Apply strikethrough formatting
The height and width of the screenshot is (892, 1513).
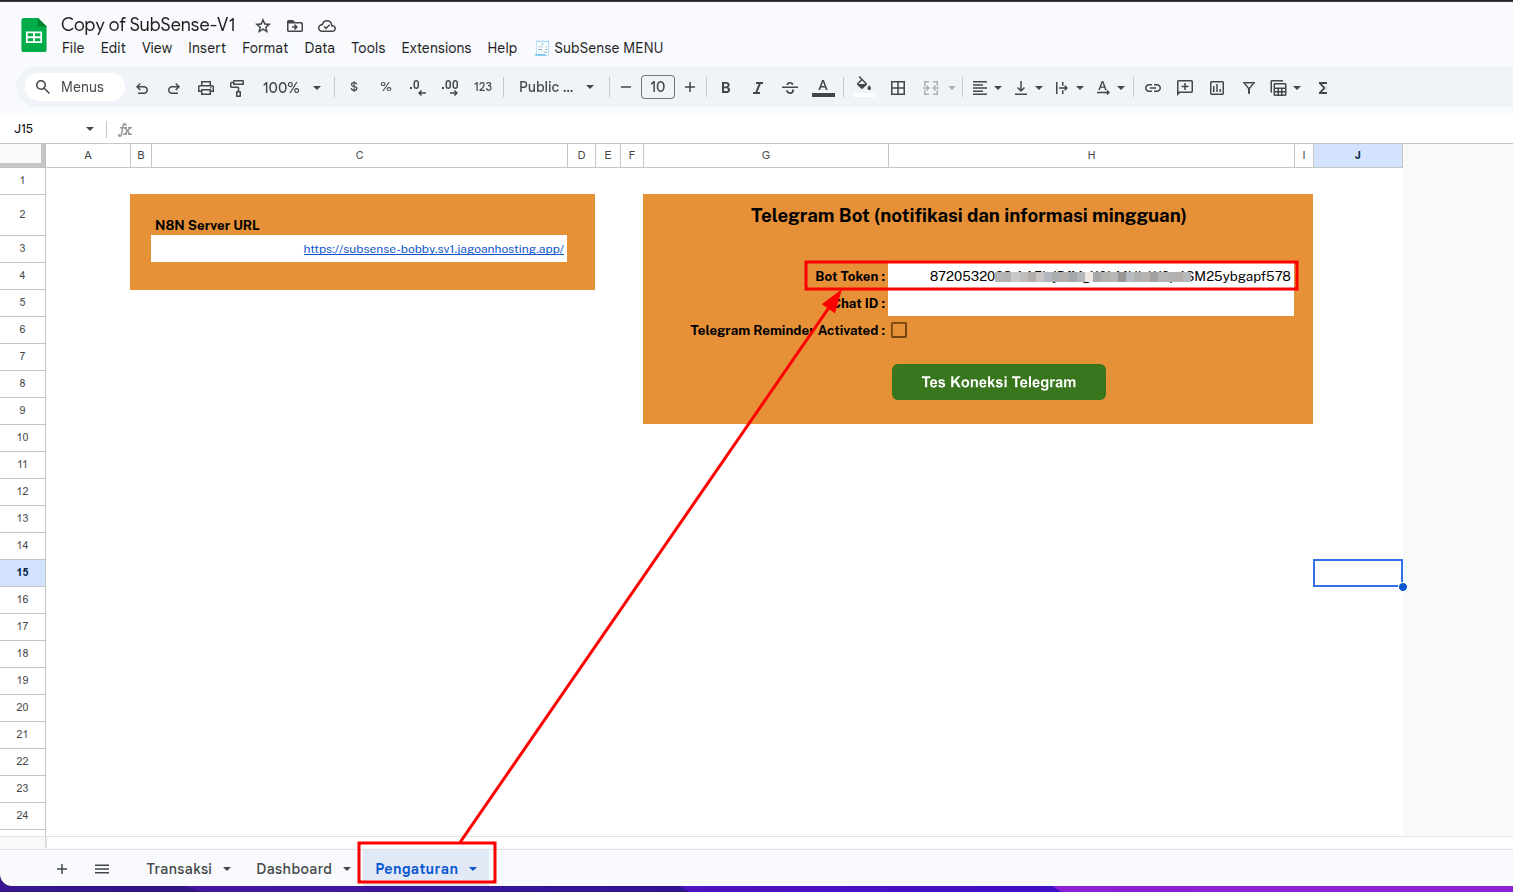790,88
